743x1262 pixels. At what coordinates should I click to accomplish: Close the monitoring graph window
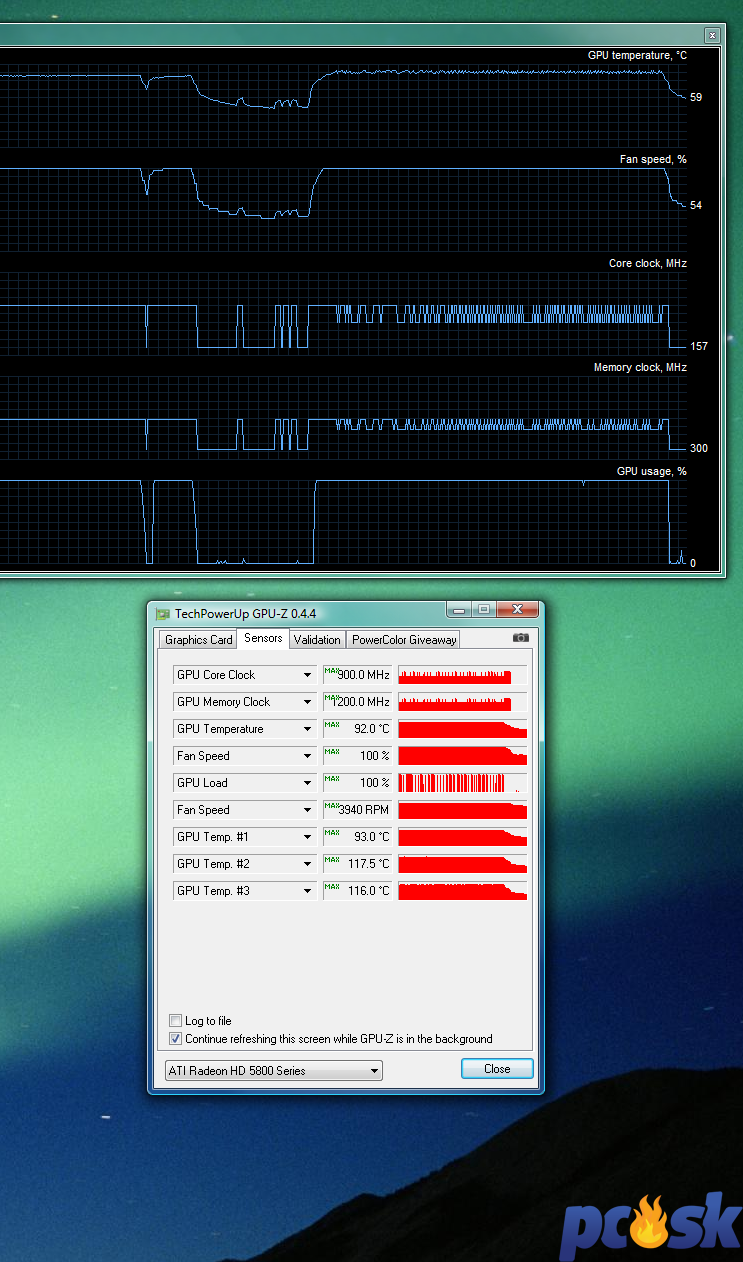(x=712, y=35)
